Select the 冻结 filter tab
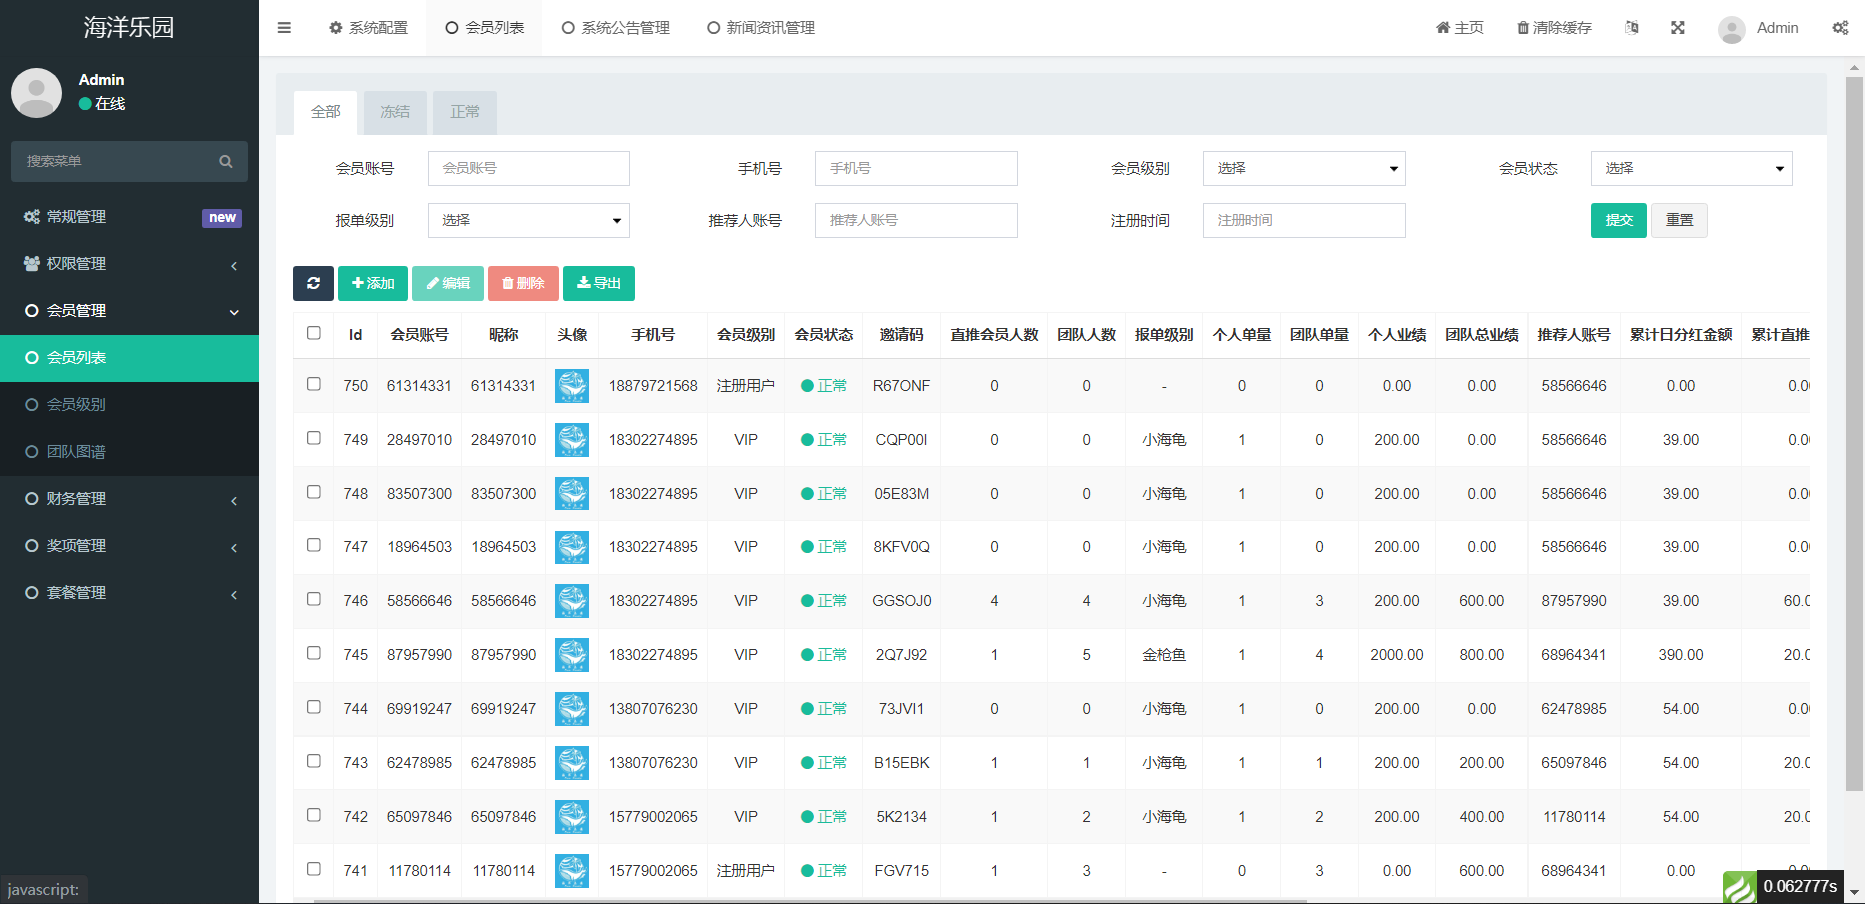This screenshot has height=904, width=1865. click(395, 112)
